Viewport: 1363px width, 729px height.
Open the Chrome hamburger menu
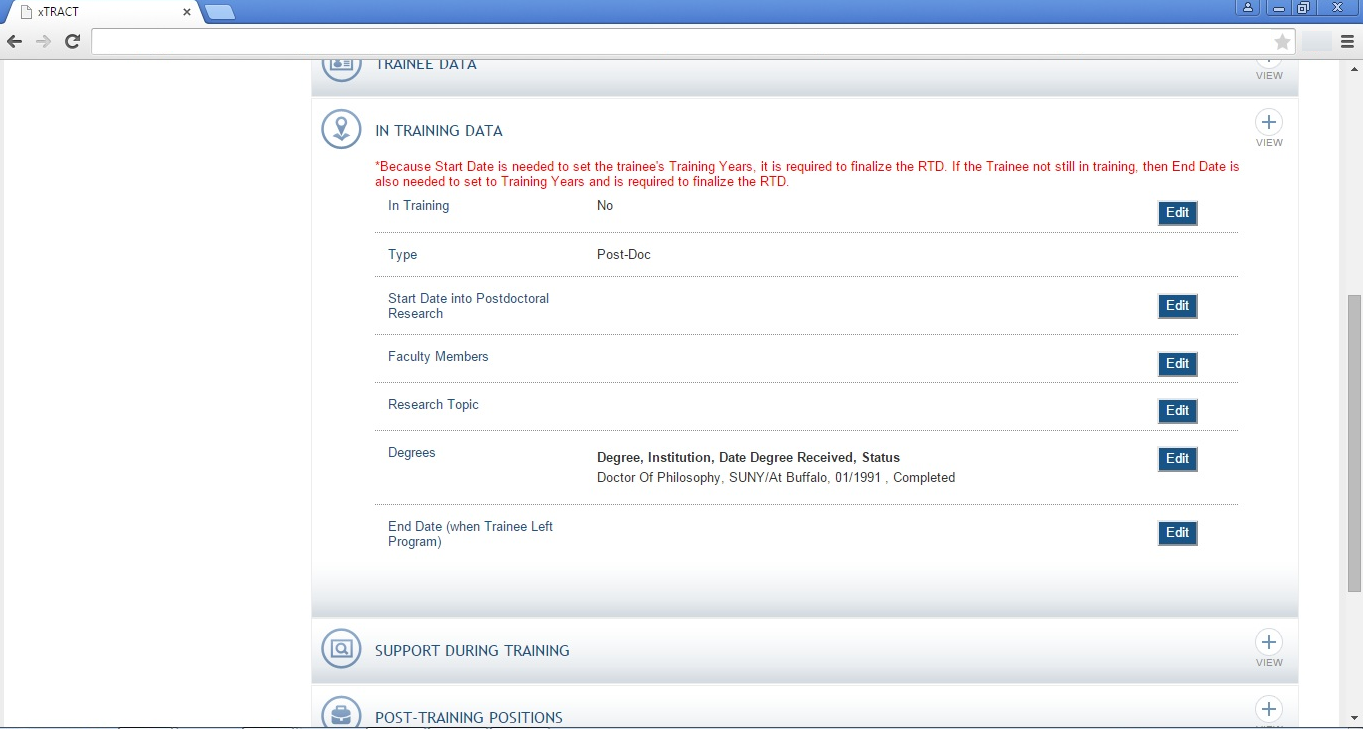1347,41
